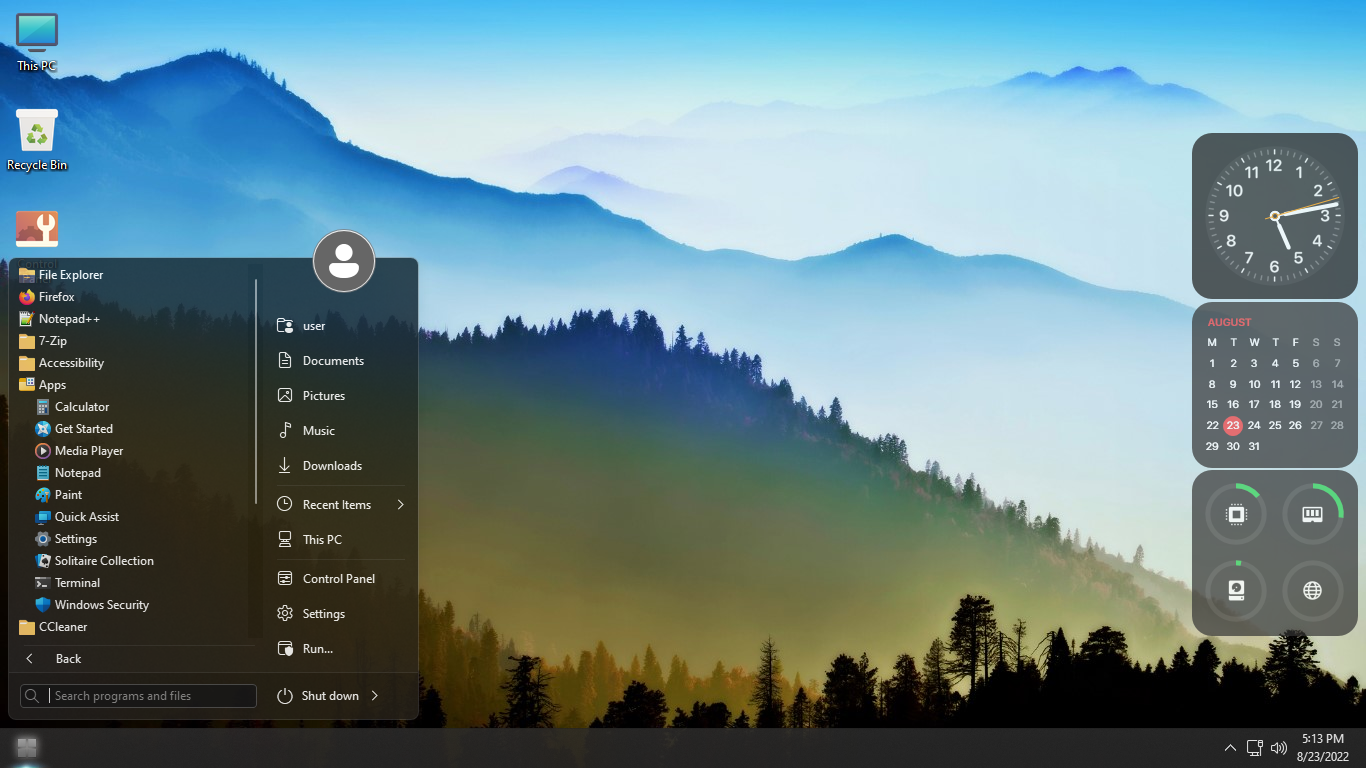Select August 26 in the calendar widget
The width and height of the screenshot is (1366, 768).
[x=1295, y=426]
